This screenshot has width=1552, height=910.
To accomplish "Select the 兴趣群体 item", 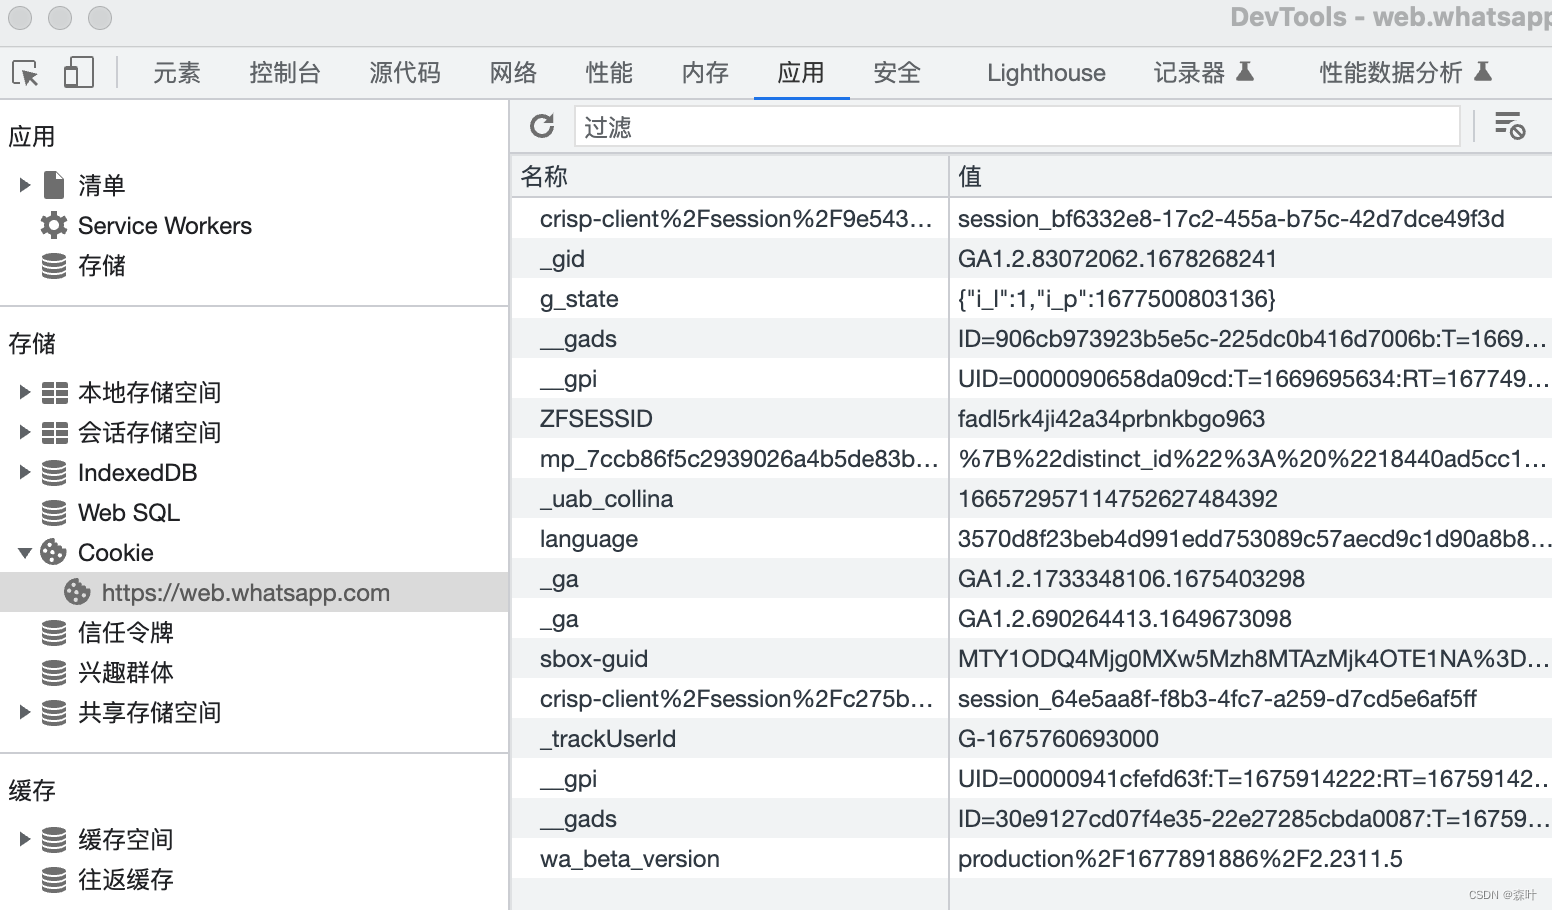I will [126, 672].
